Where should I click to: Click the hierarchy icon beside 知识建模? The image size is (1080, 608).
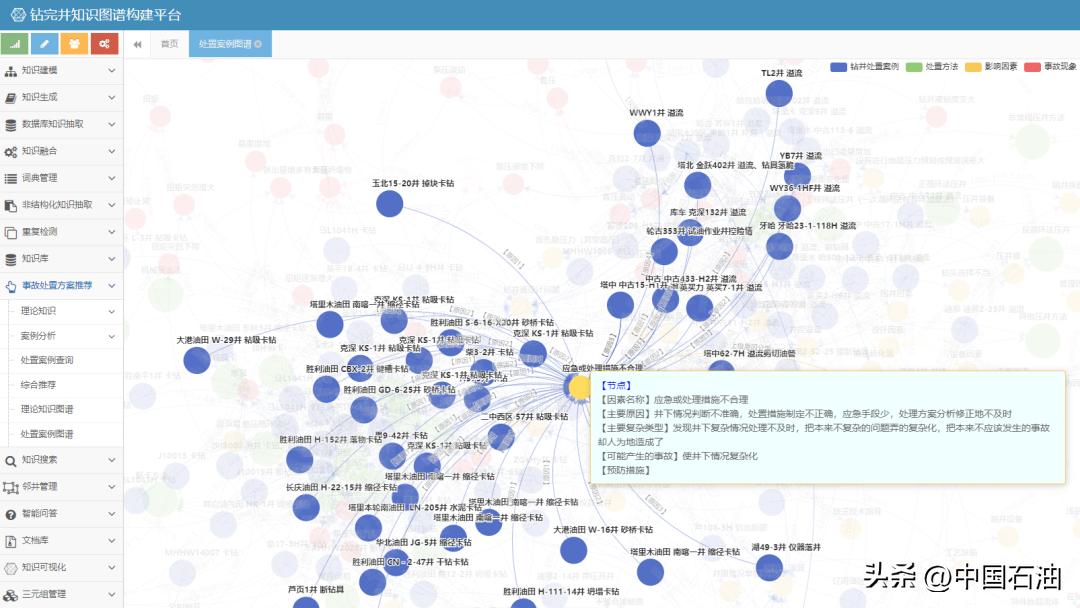click(x=10, y=71)
